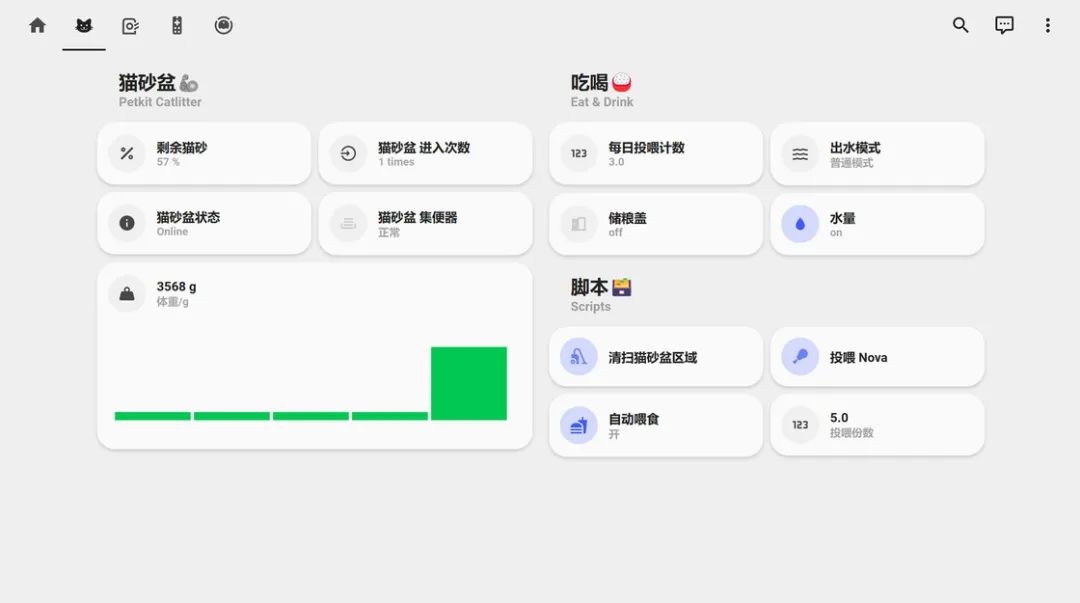The width and height of the screenshot is (1080, 603).
Task: Click the info icon for 猫砂盆状态
Action: coord(127,223)
